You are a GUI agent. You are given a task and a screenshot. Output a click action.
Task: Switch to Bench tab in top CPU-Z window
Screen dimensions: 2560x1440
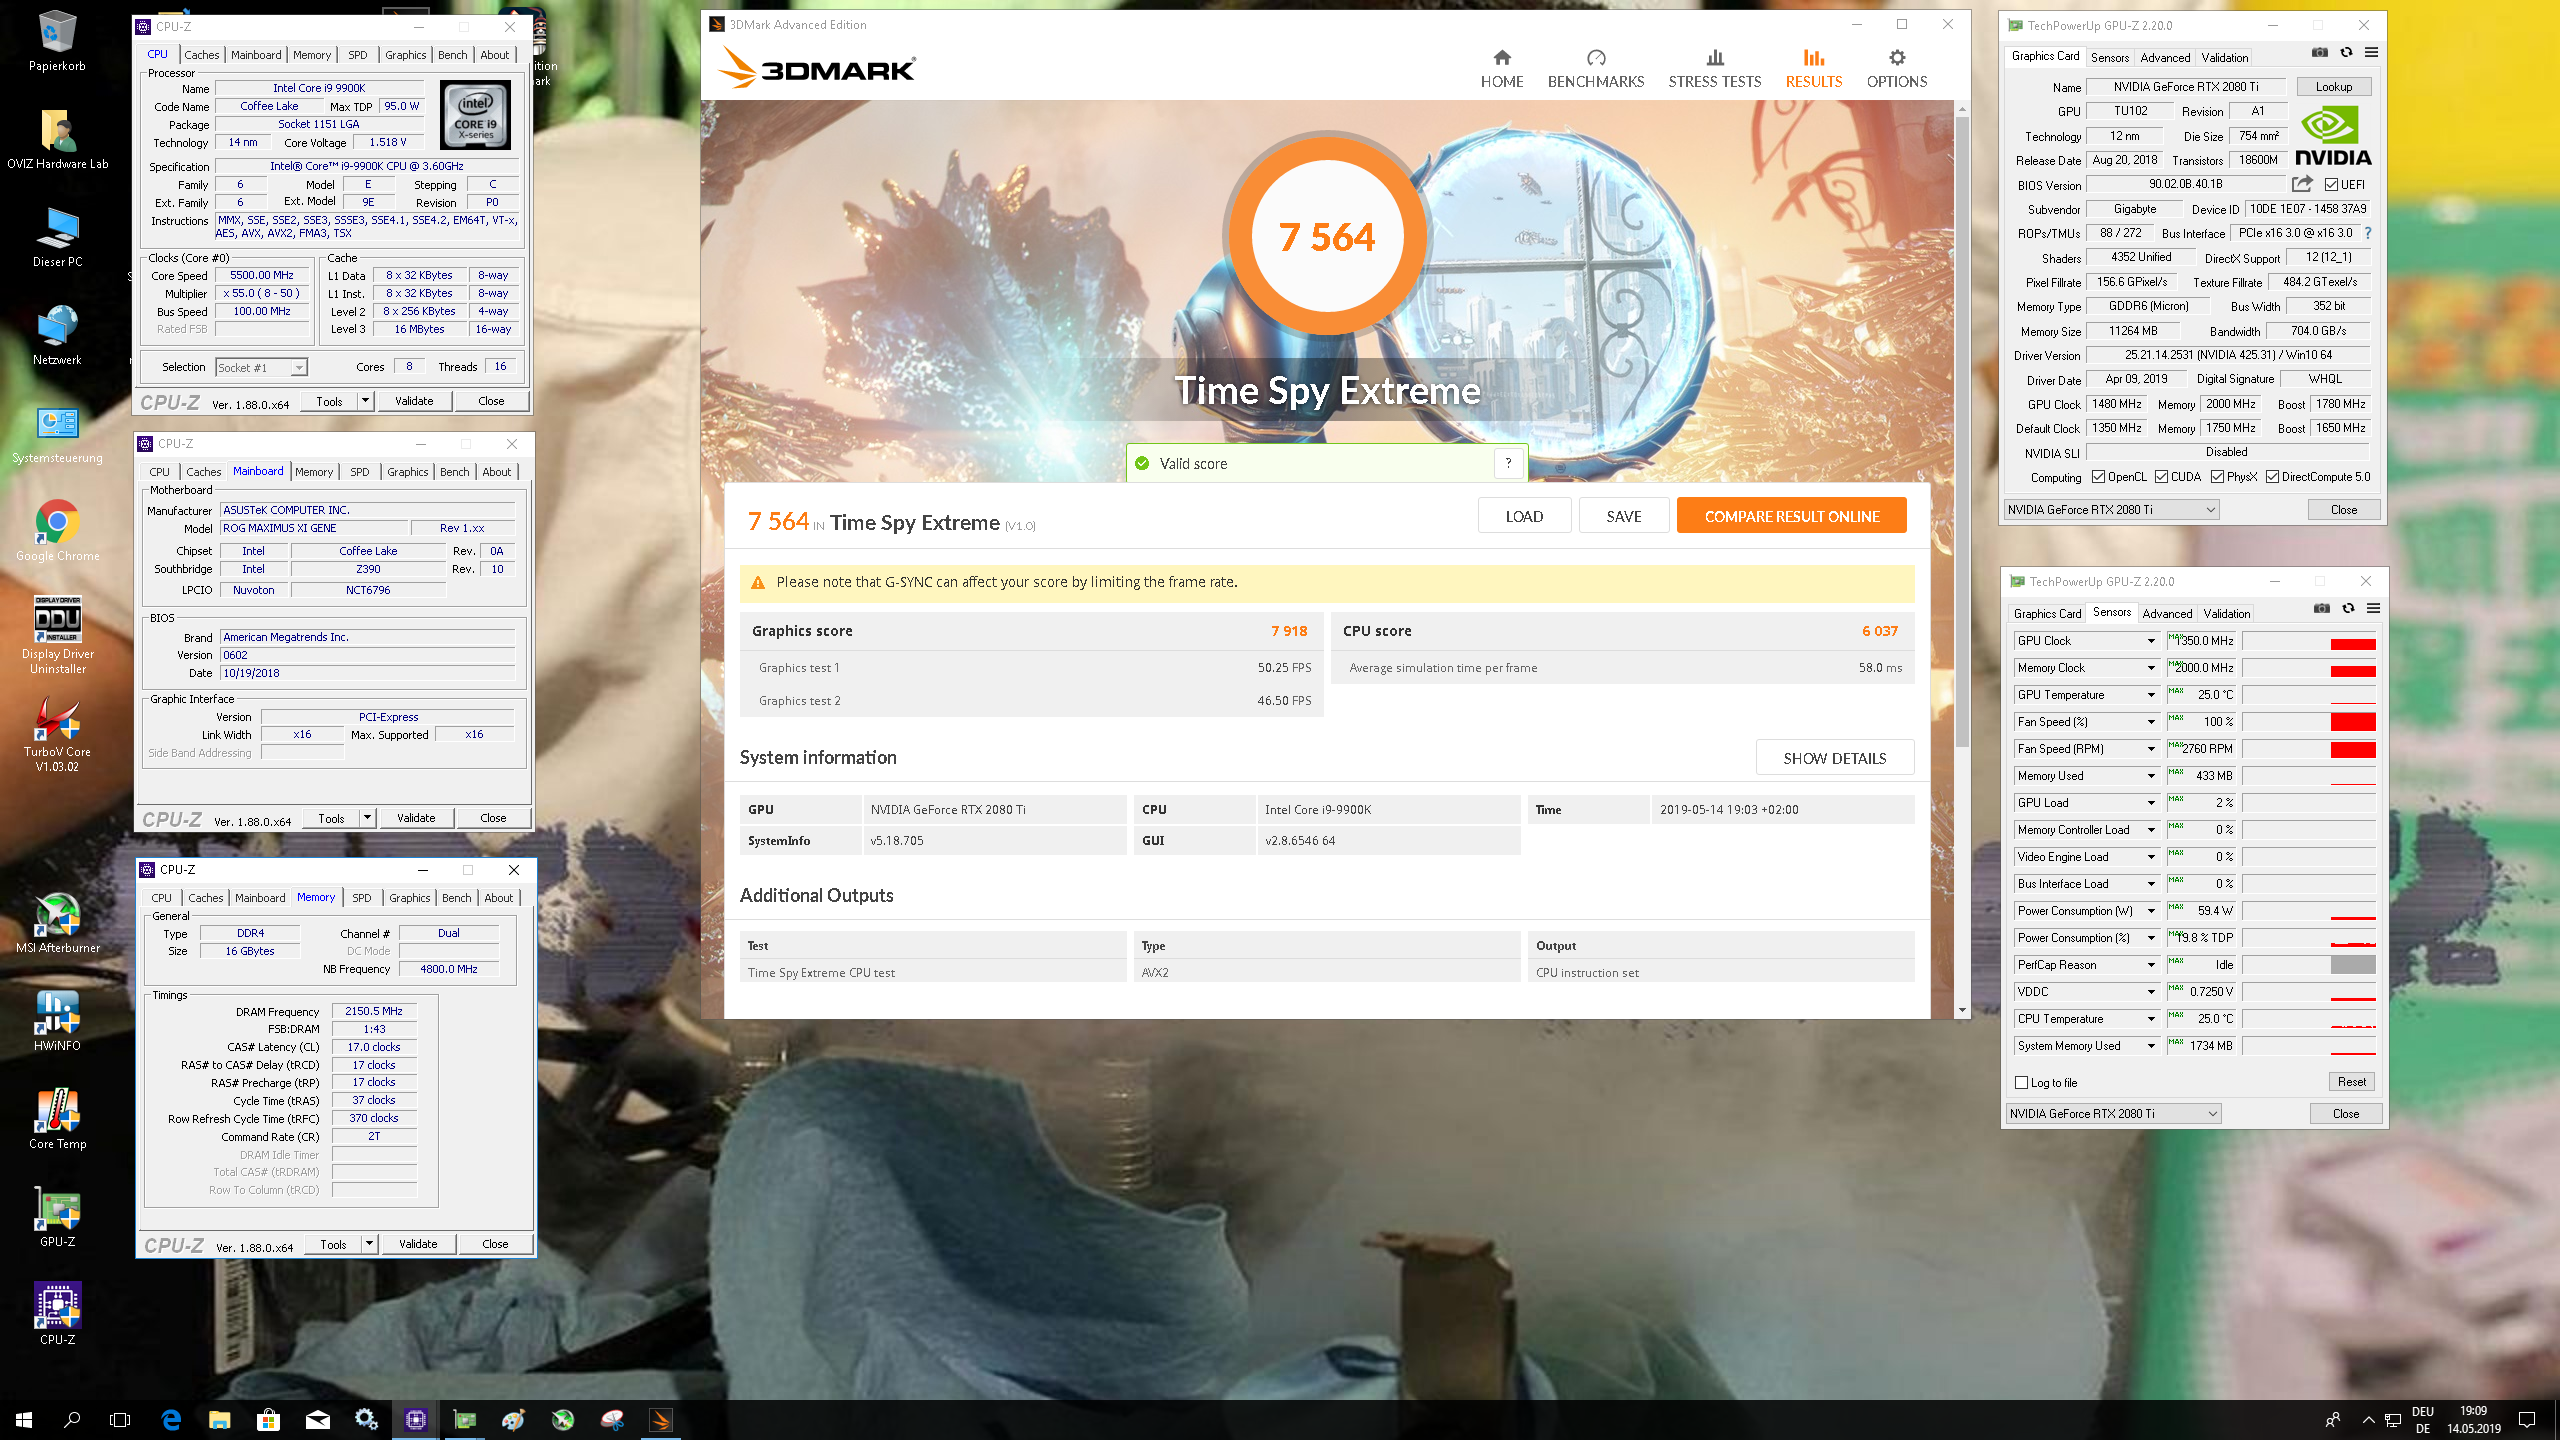coord(452,55)
